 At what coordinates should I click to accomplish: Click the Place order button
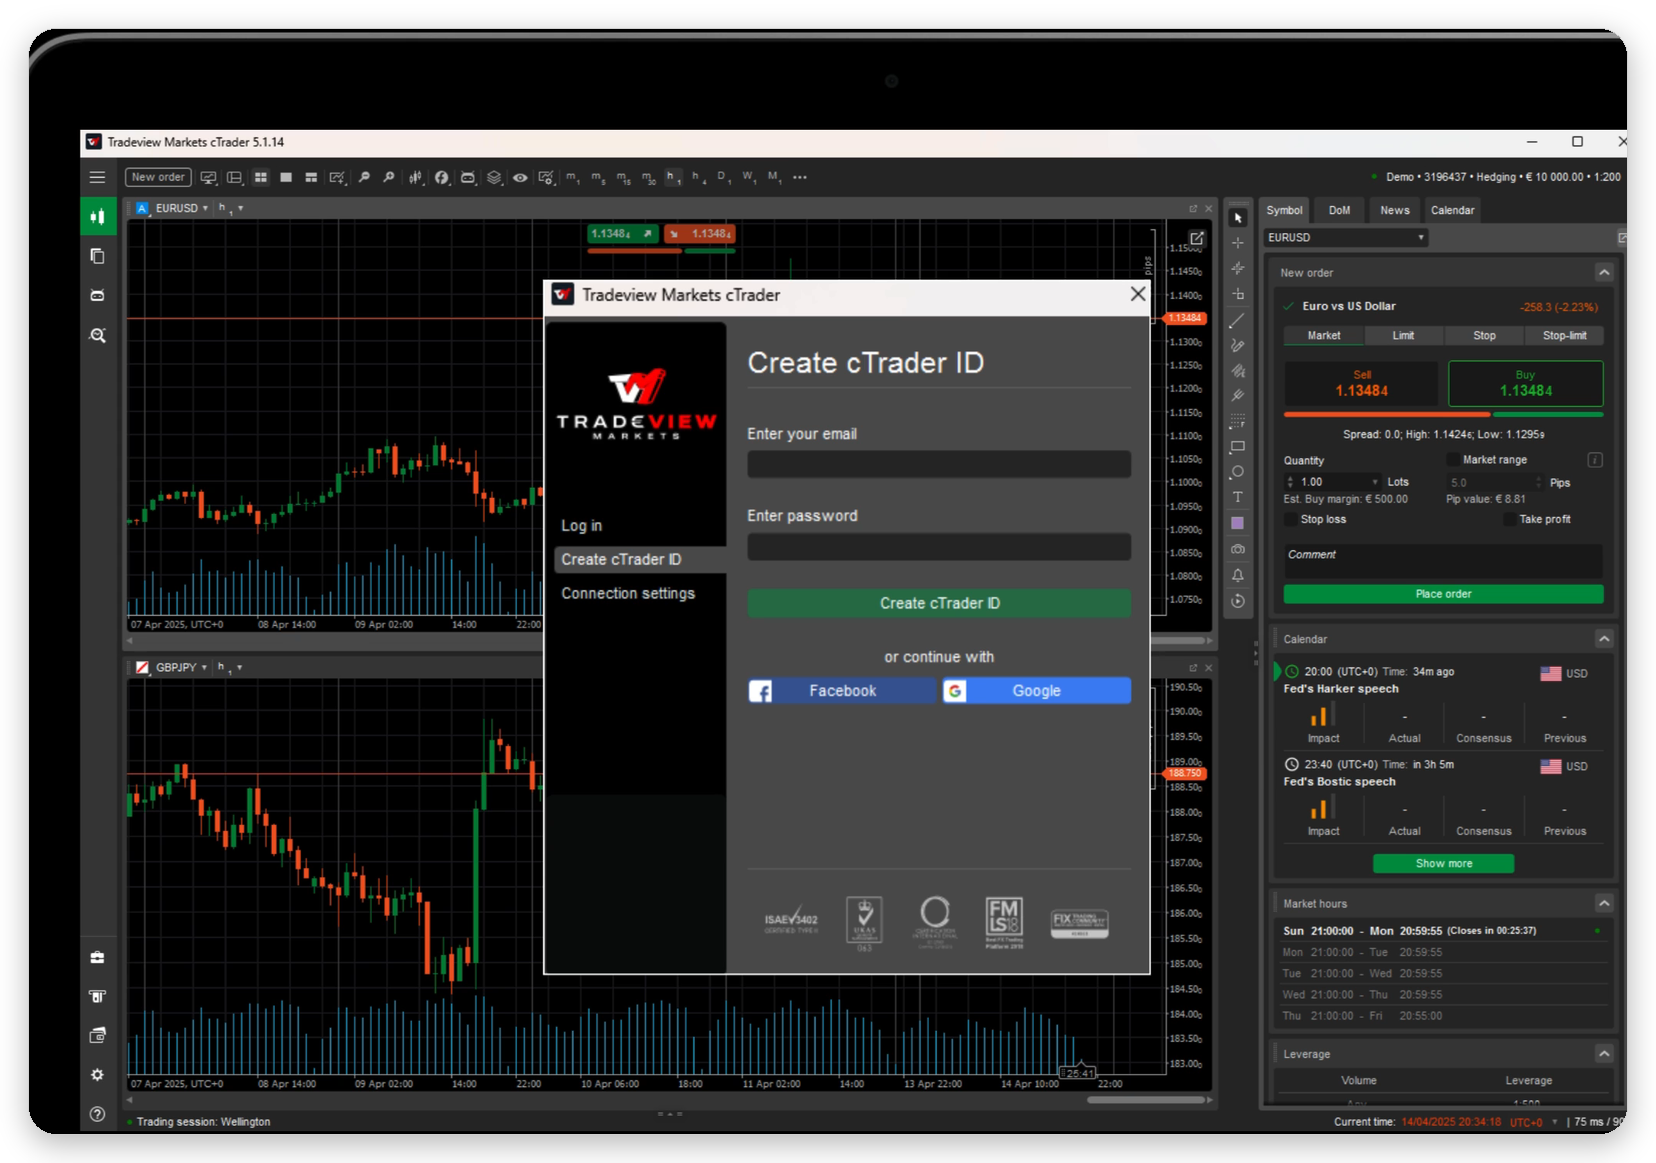[1443, 594]
